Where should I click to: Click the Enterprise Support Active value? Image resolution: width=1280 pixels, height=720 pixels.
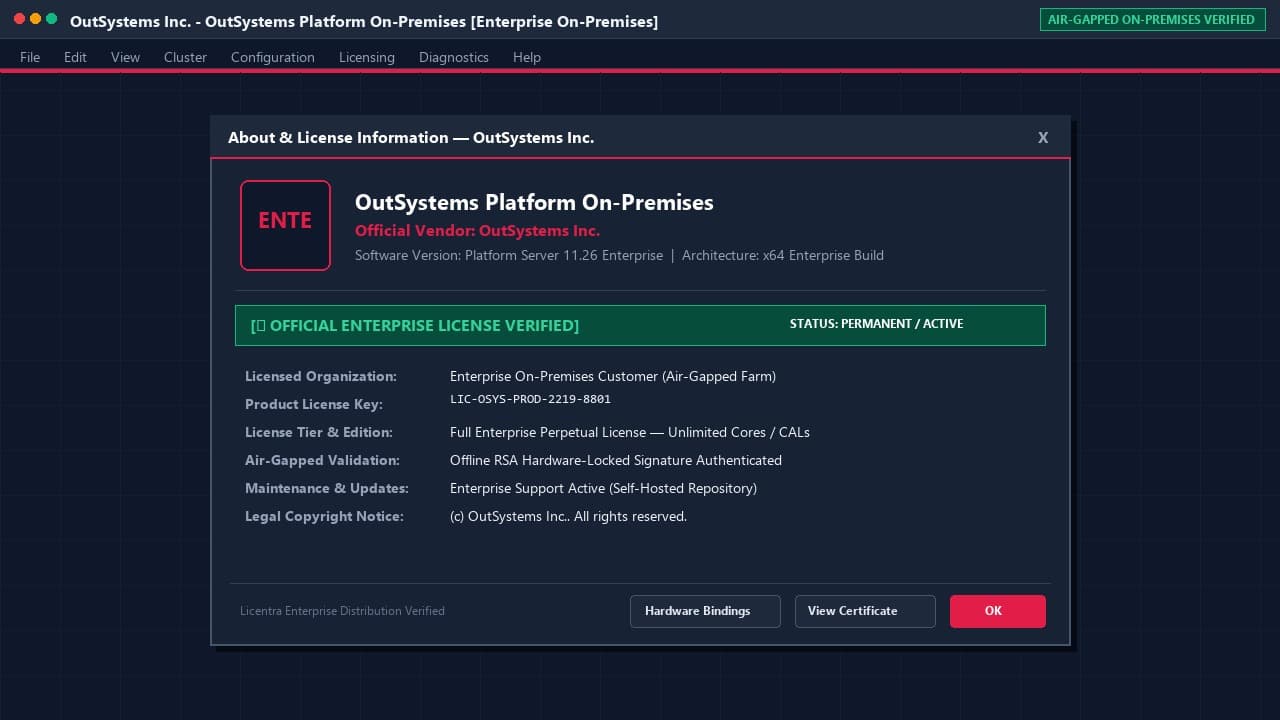click(x=603, y=488)
